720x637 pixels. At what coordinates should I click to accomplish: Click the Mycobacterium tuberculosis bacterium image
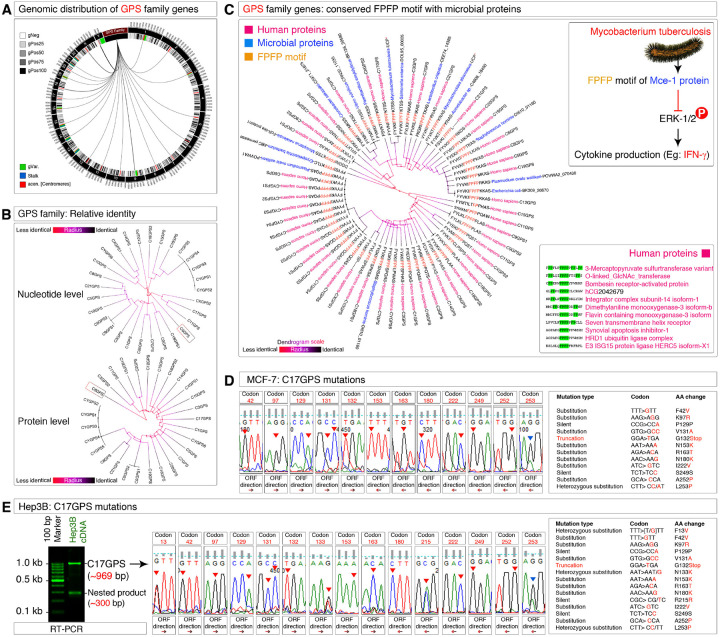point(675,51)
